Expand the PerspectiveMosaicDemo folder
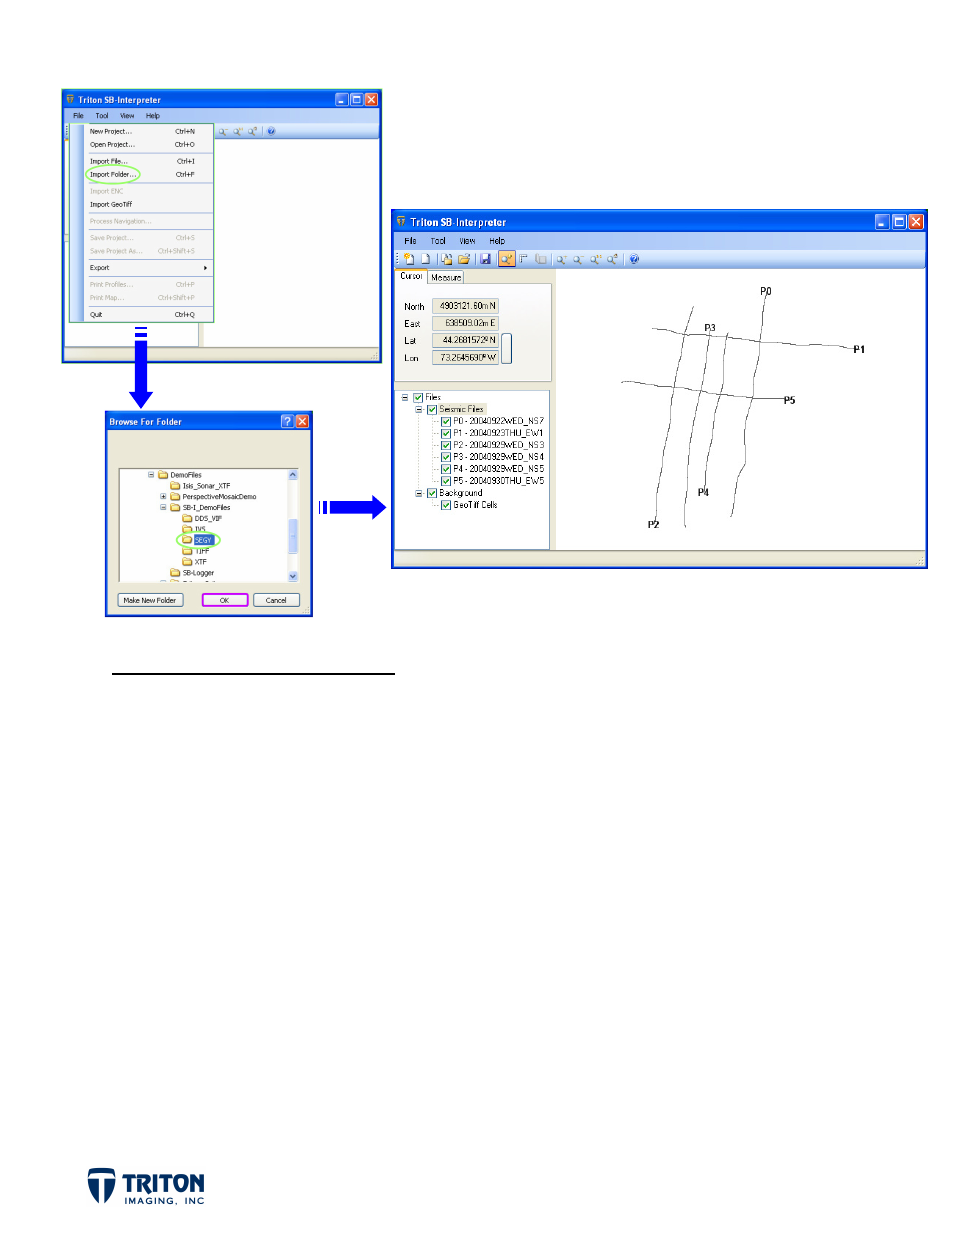 163,496
